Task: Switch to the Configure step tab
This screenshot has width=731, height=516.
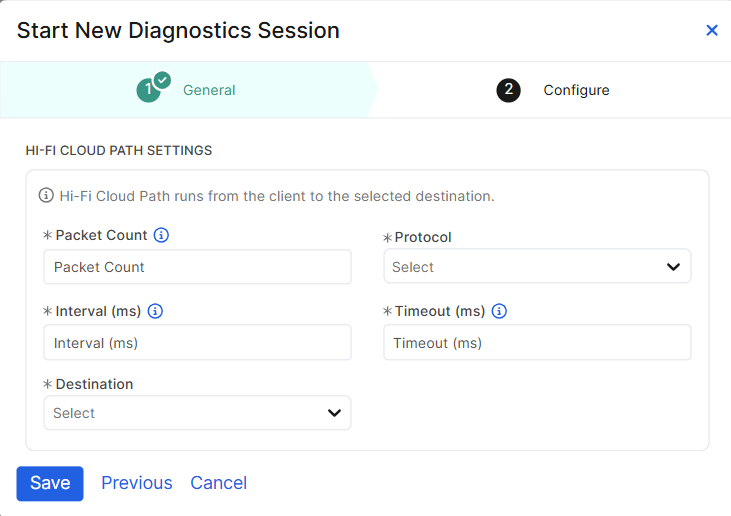Action: [x=576, y=90]
